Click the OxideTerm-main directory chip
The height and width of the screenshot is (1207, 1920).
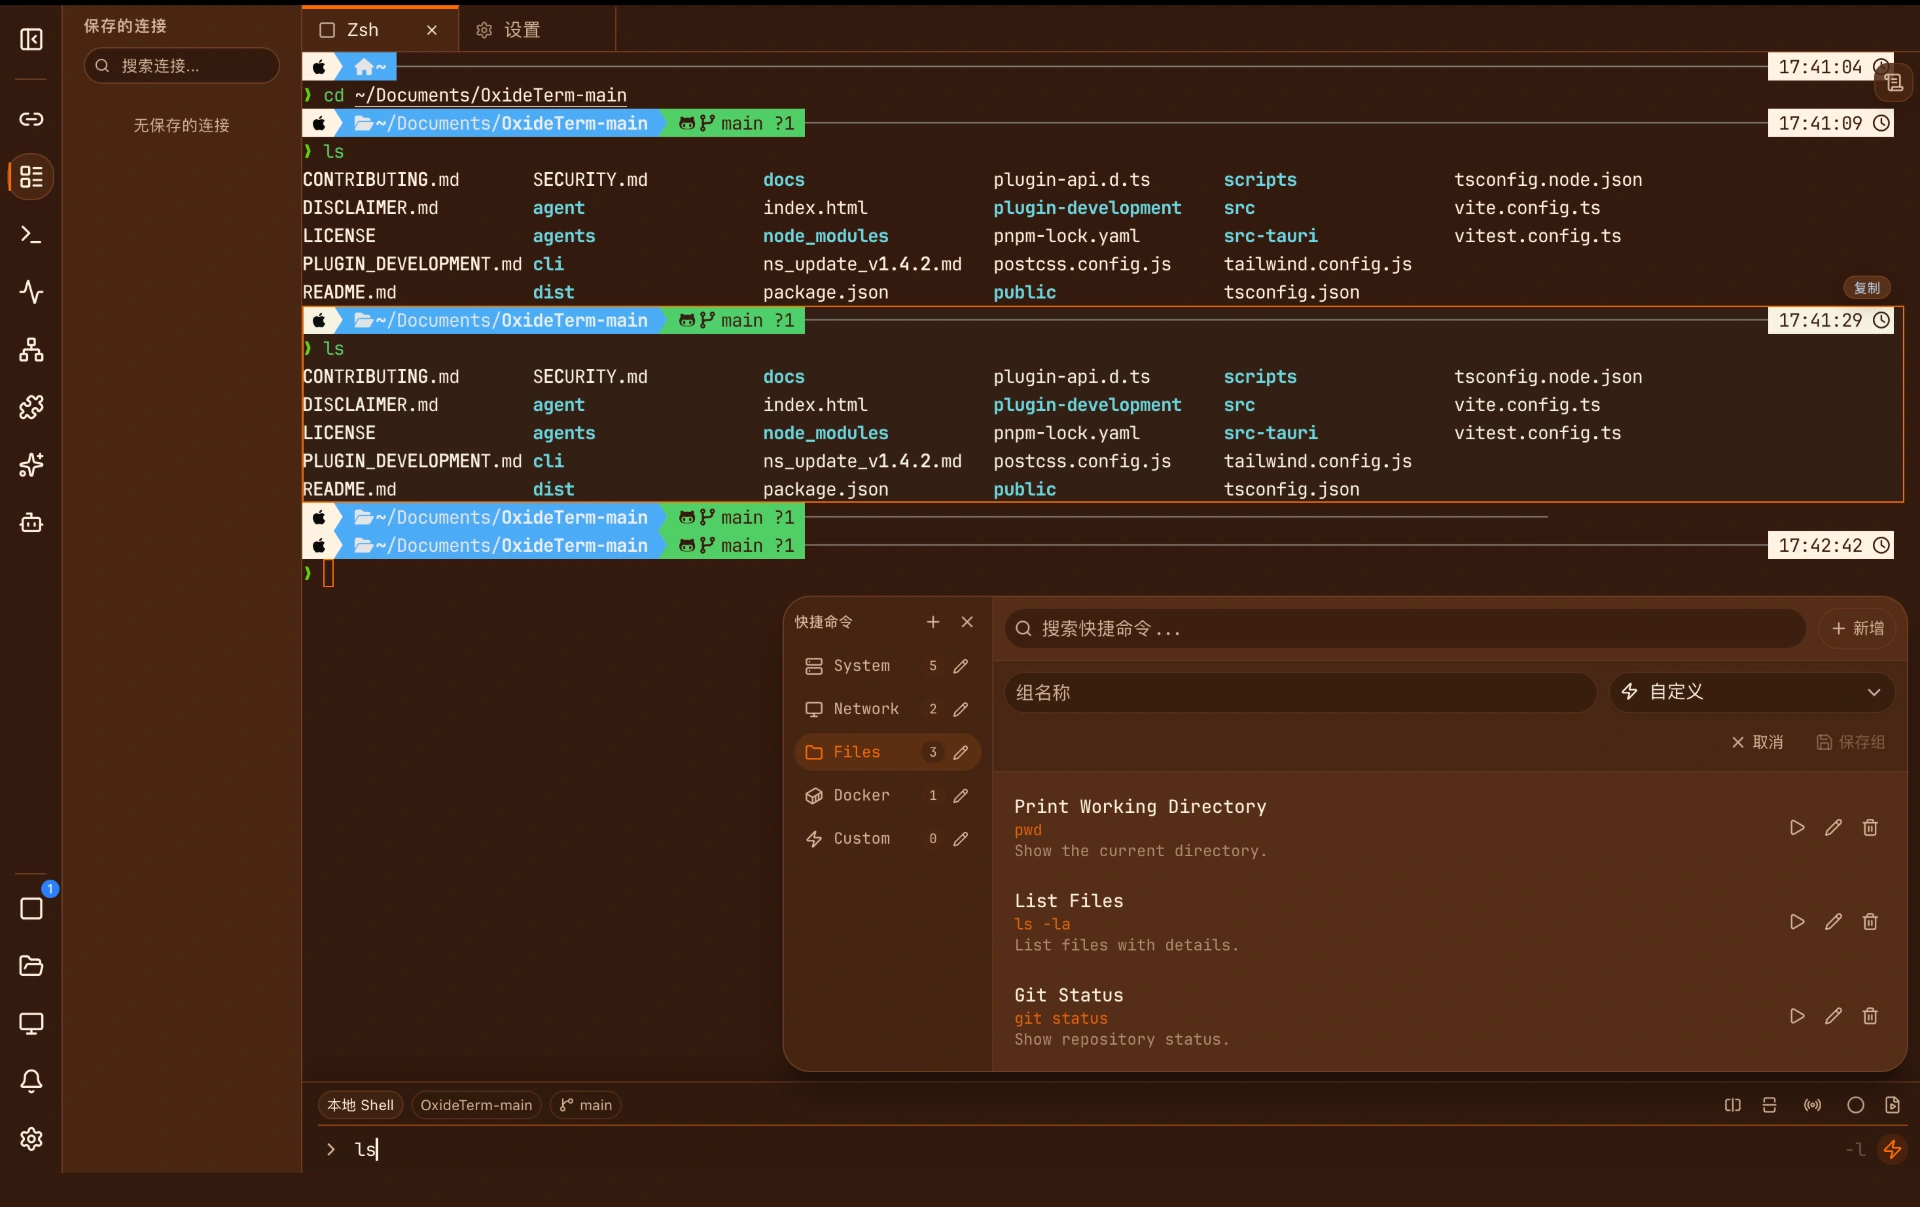pos(476,1105)
